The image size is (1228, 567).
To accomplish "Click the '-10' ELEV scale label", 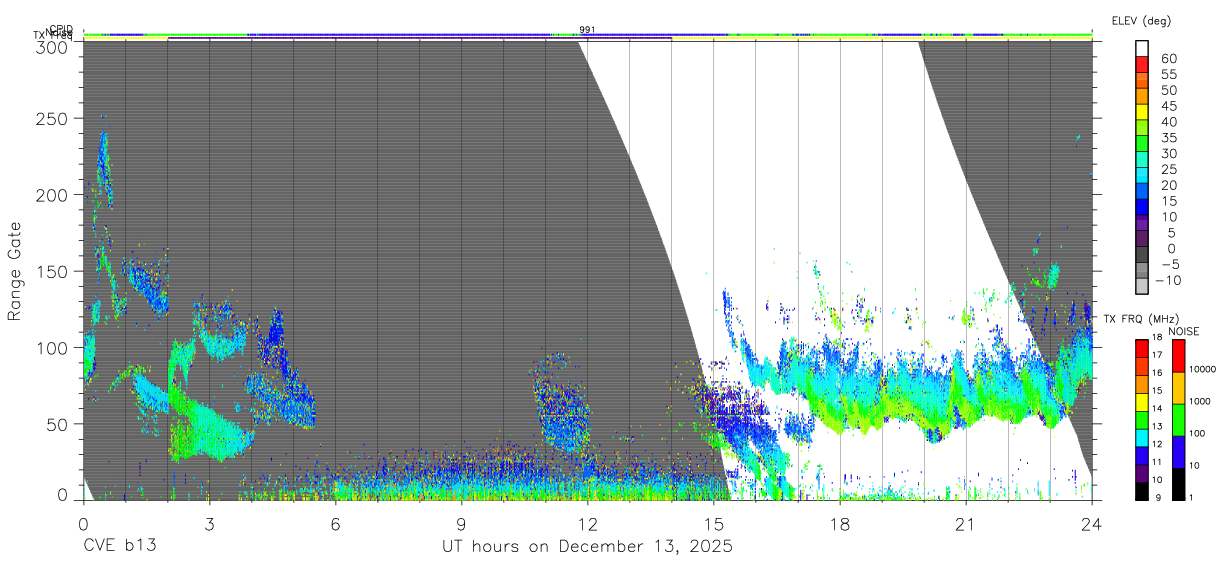I will pyautogui.click(x=1167, y=281).
